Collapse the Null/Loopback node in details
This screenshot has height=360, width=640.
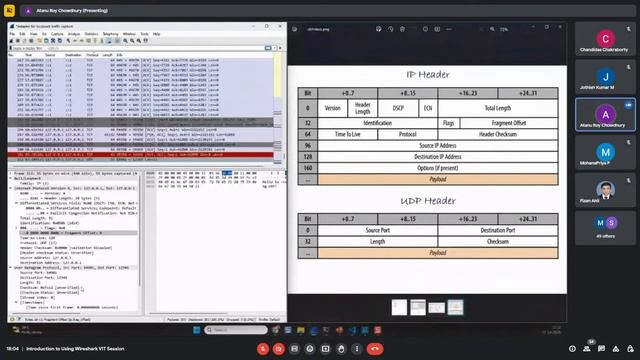(x=11, y=178)
